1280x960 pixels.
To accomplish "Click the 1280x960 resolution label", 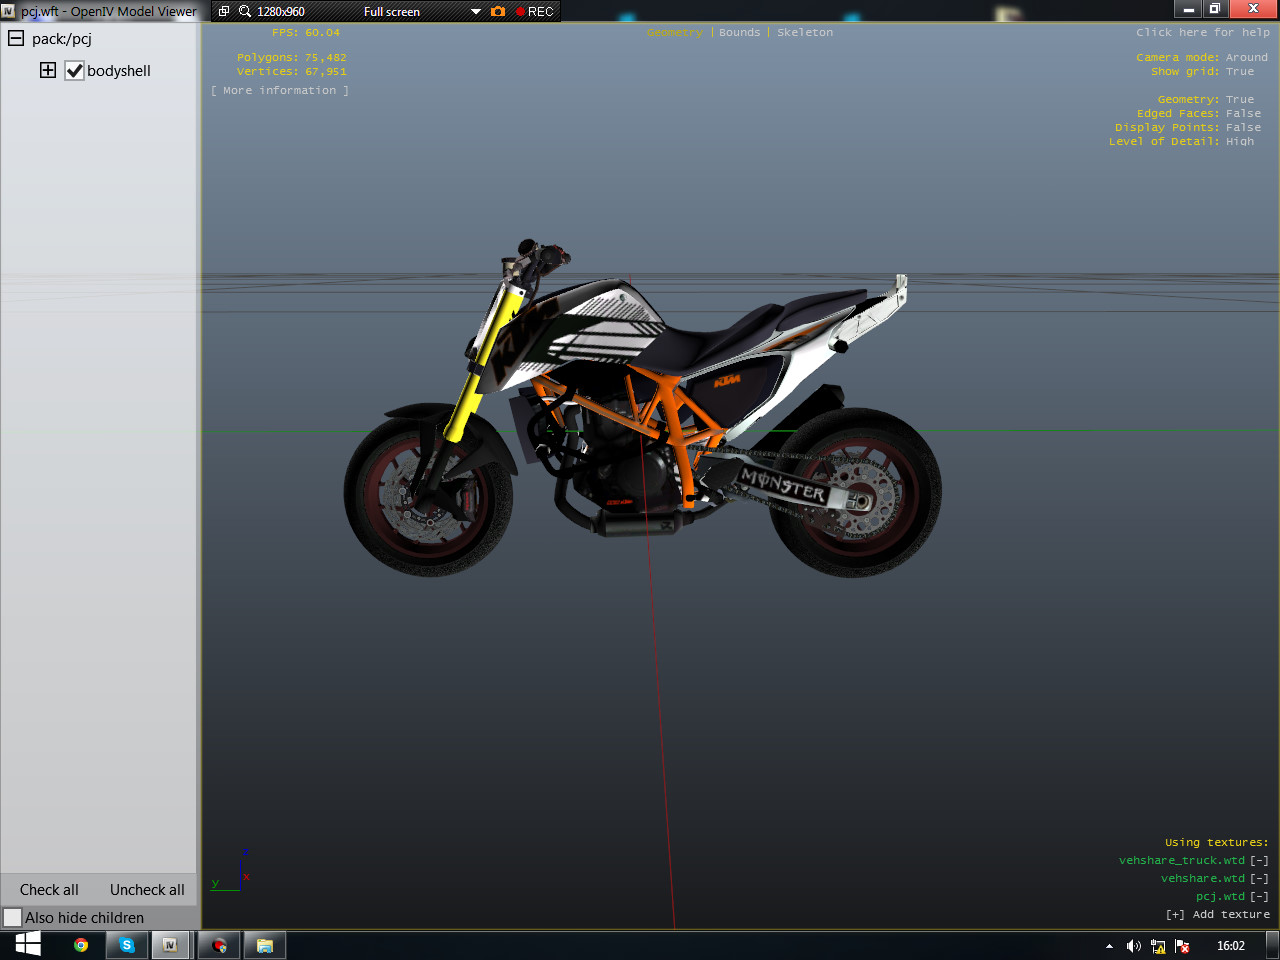I will 281,11.
